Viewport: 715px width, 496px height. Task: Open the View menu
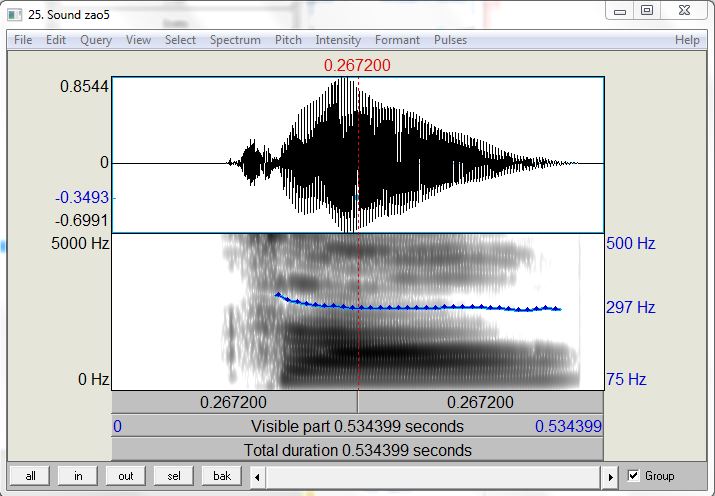(x=138, y=40)
